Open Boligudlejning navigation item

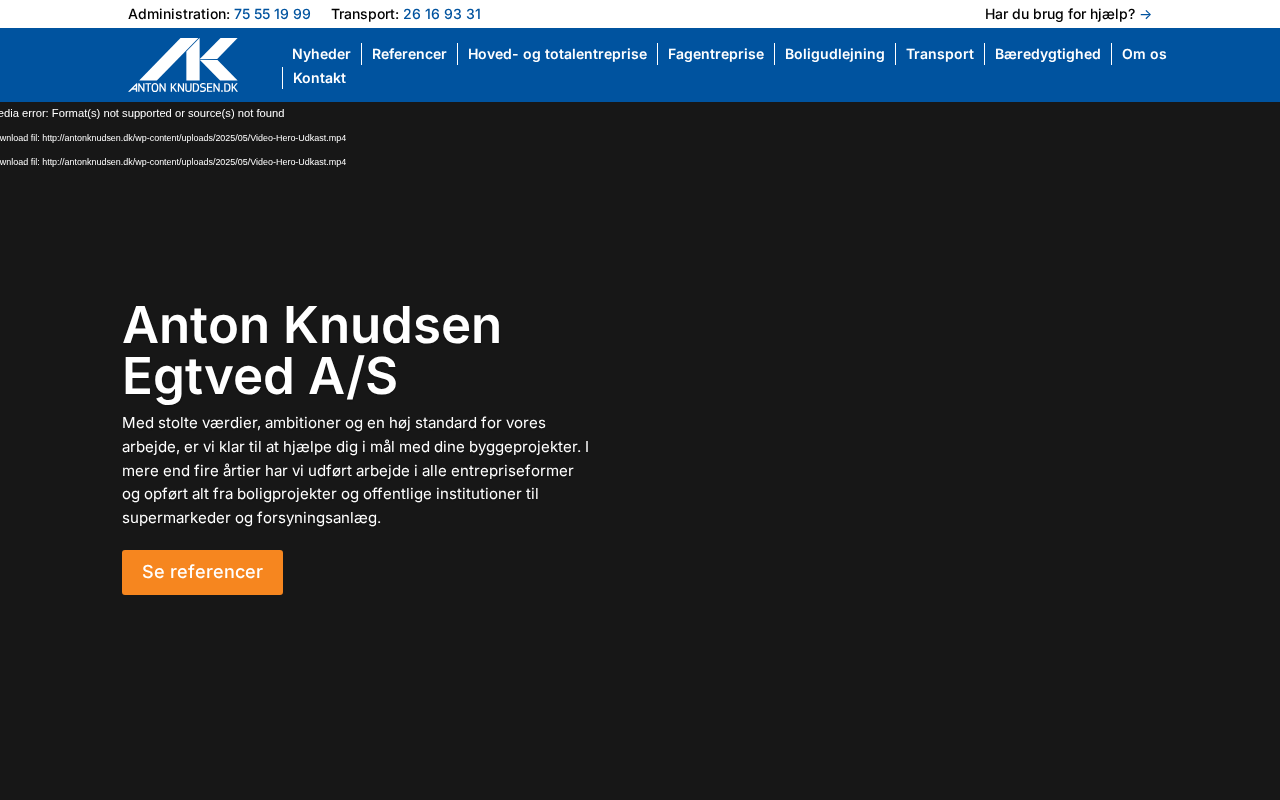835,54
